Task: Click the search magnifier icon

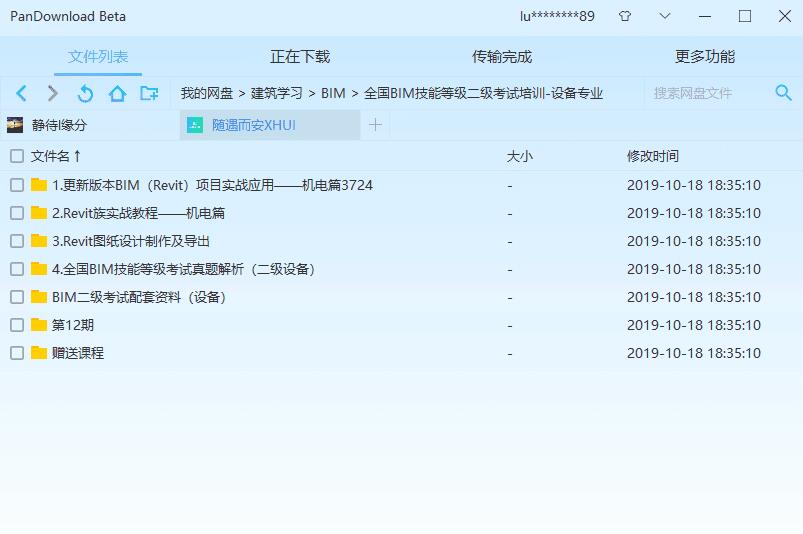Action: 784,93
